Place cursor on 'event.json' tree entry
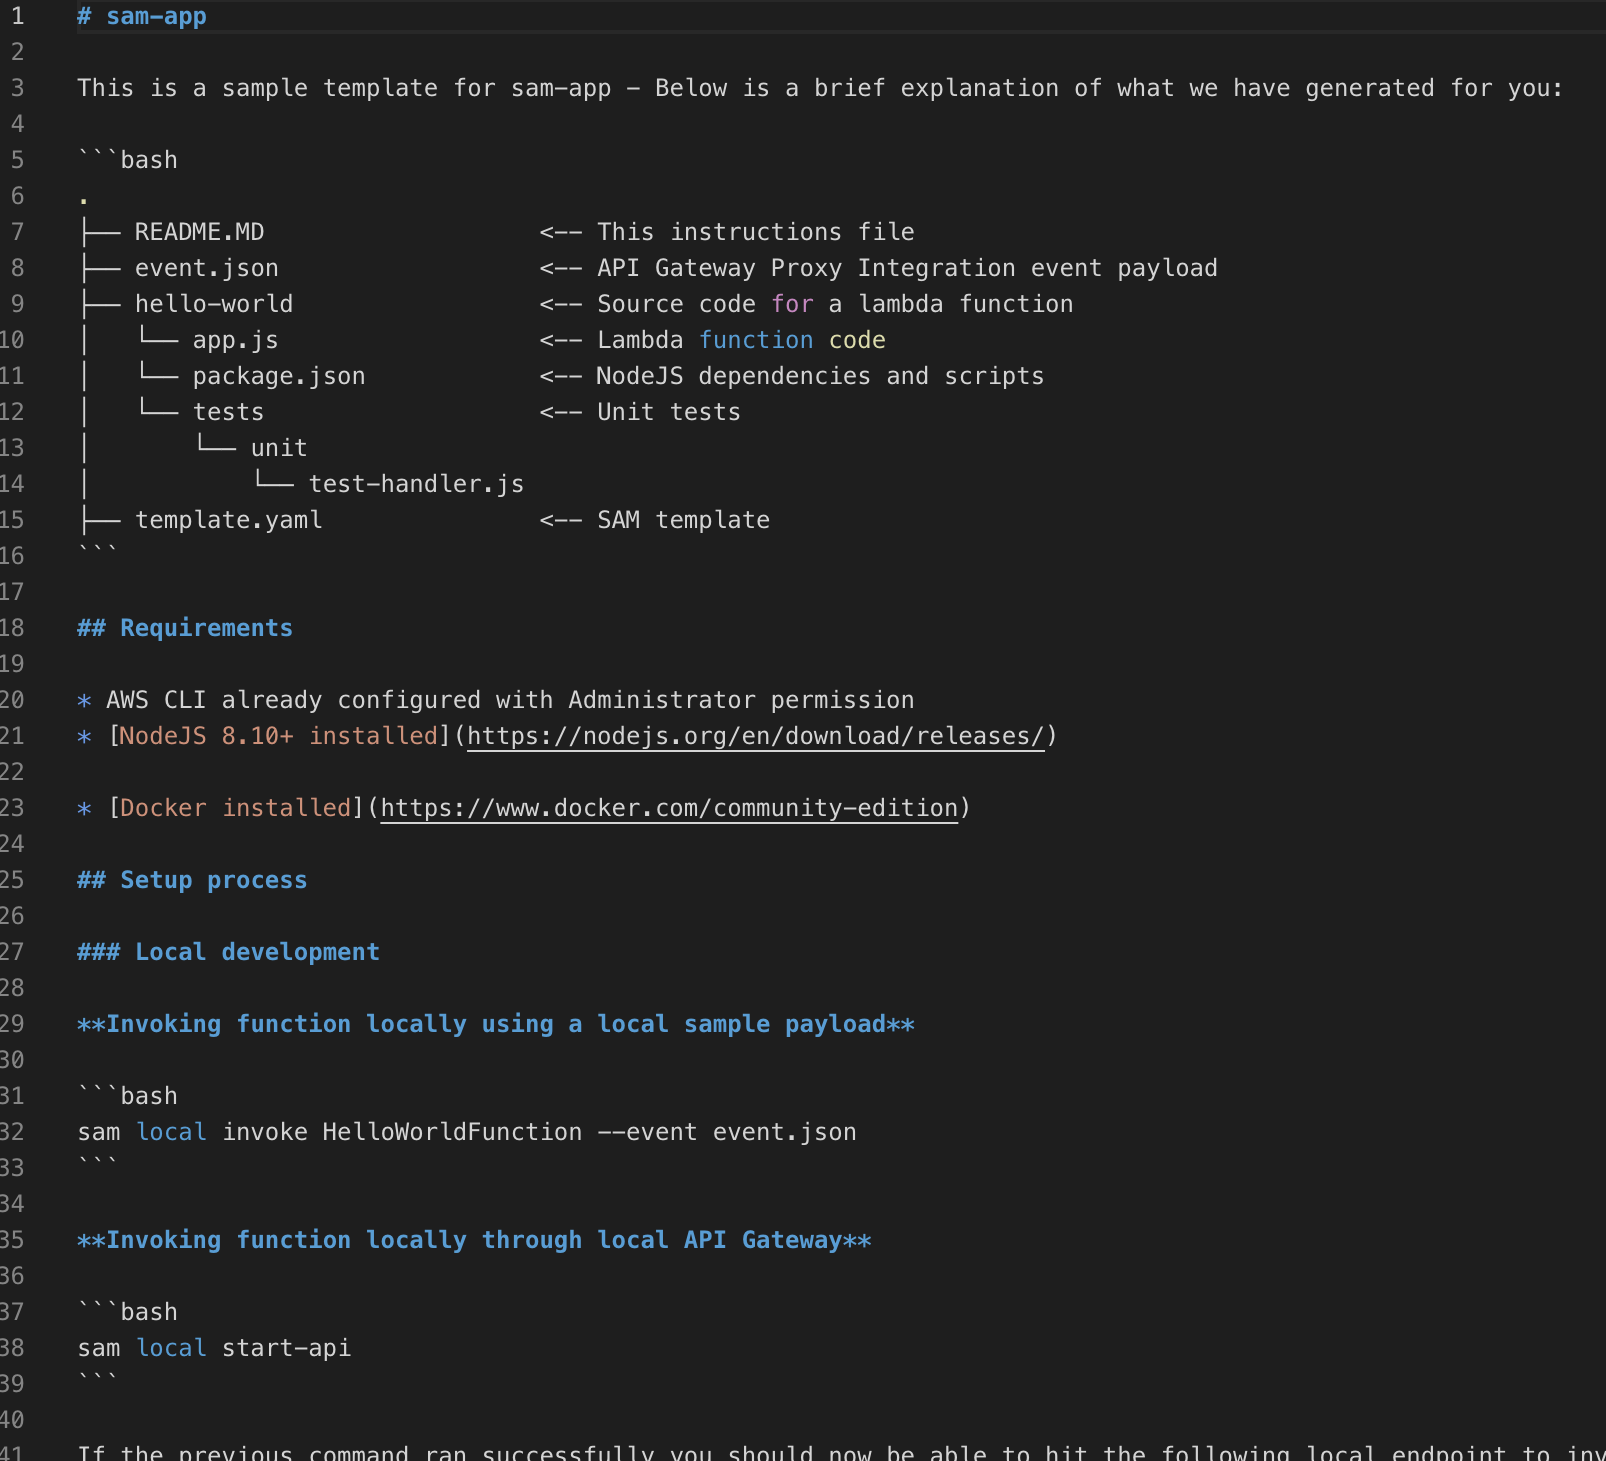The image size is (1606, 1461). pyautogui.click(x=207, y=268)
